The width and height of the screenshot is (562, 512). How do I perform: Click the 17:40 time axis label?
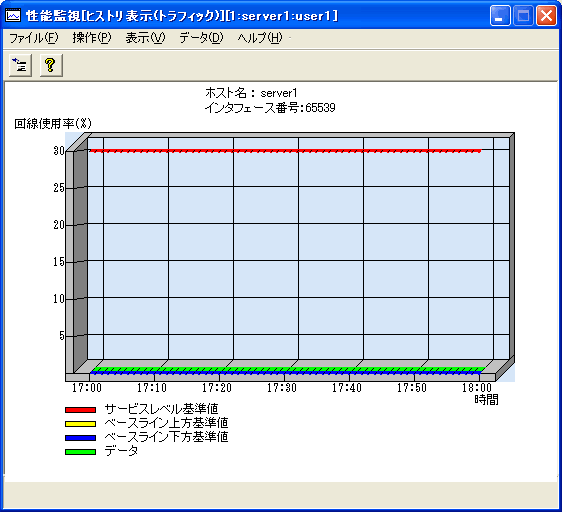click(x=347, y=388)
